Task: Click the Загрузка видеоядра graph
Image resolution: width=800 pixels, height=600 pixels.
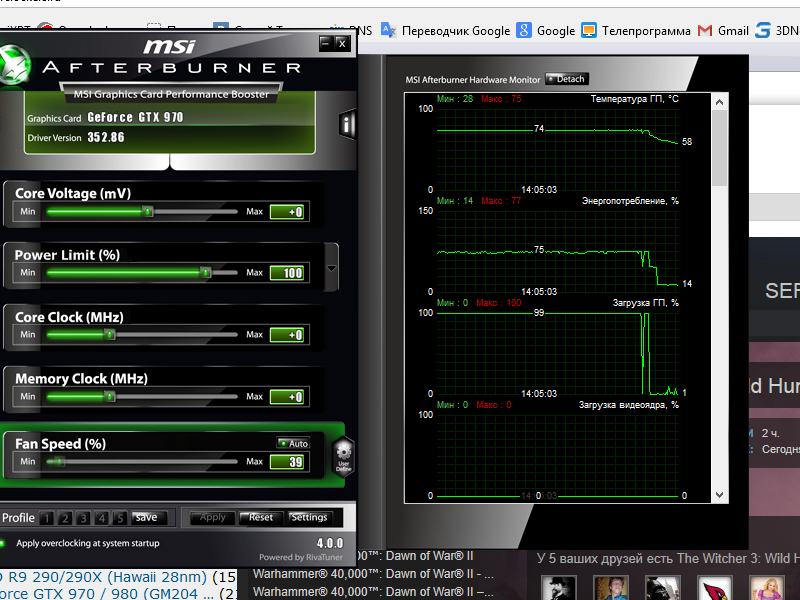Action: [558, 455]
